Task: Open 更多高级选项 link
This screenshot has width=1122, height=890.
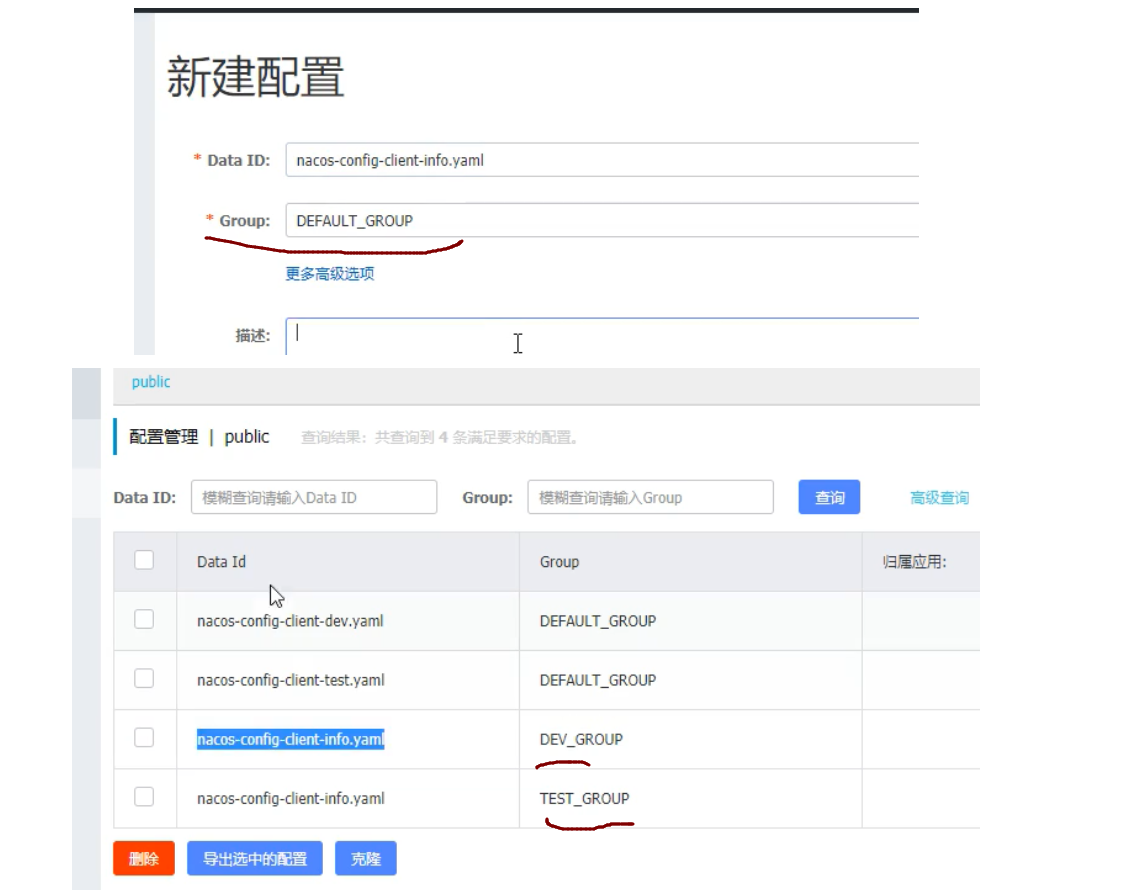Action: pyautogui.click(x=330, y=273)
